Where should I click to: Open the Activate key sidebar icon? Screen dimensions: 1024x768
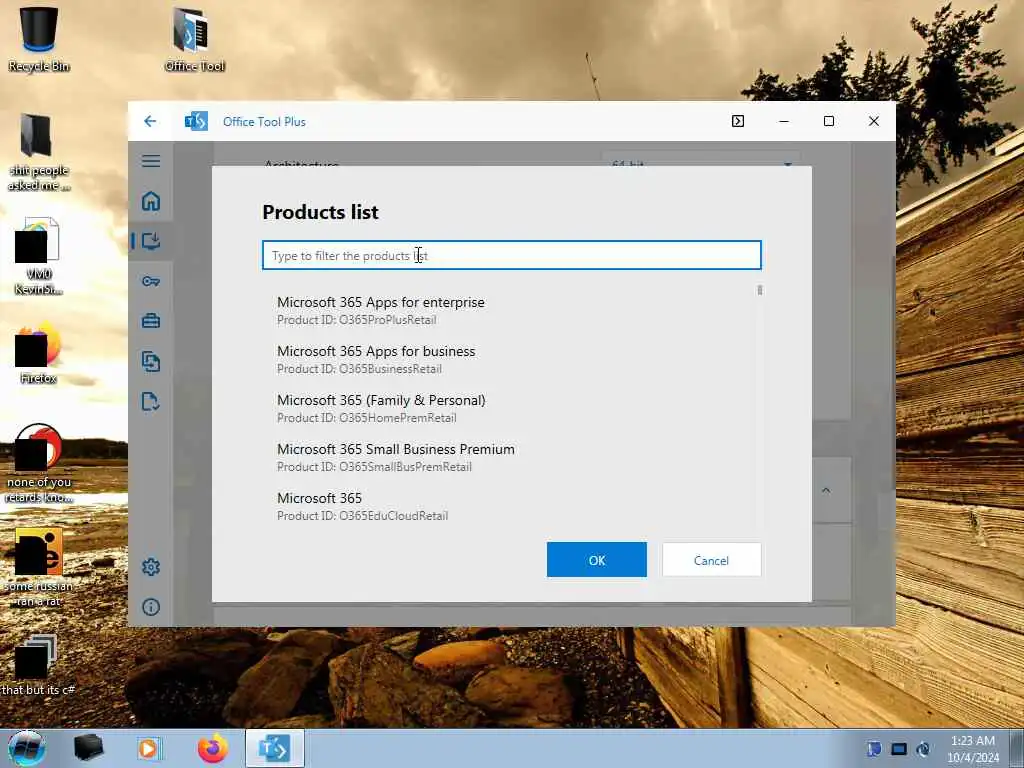point(151,281)
